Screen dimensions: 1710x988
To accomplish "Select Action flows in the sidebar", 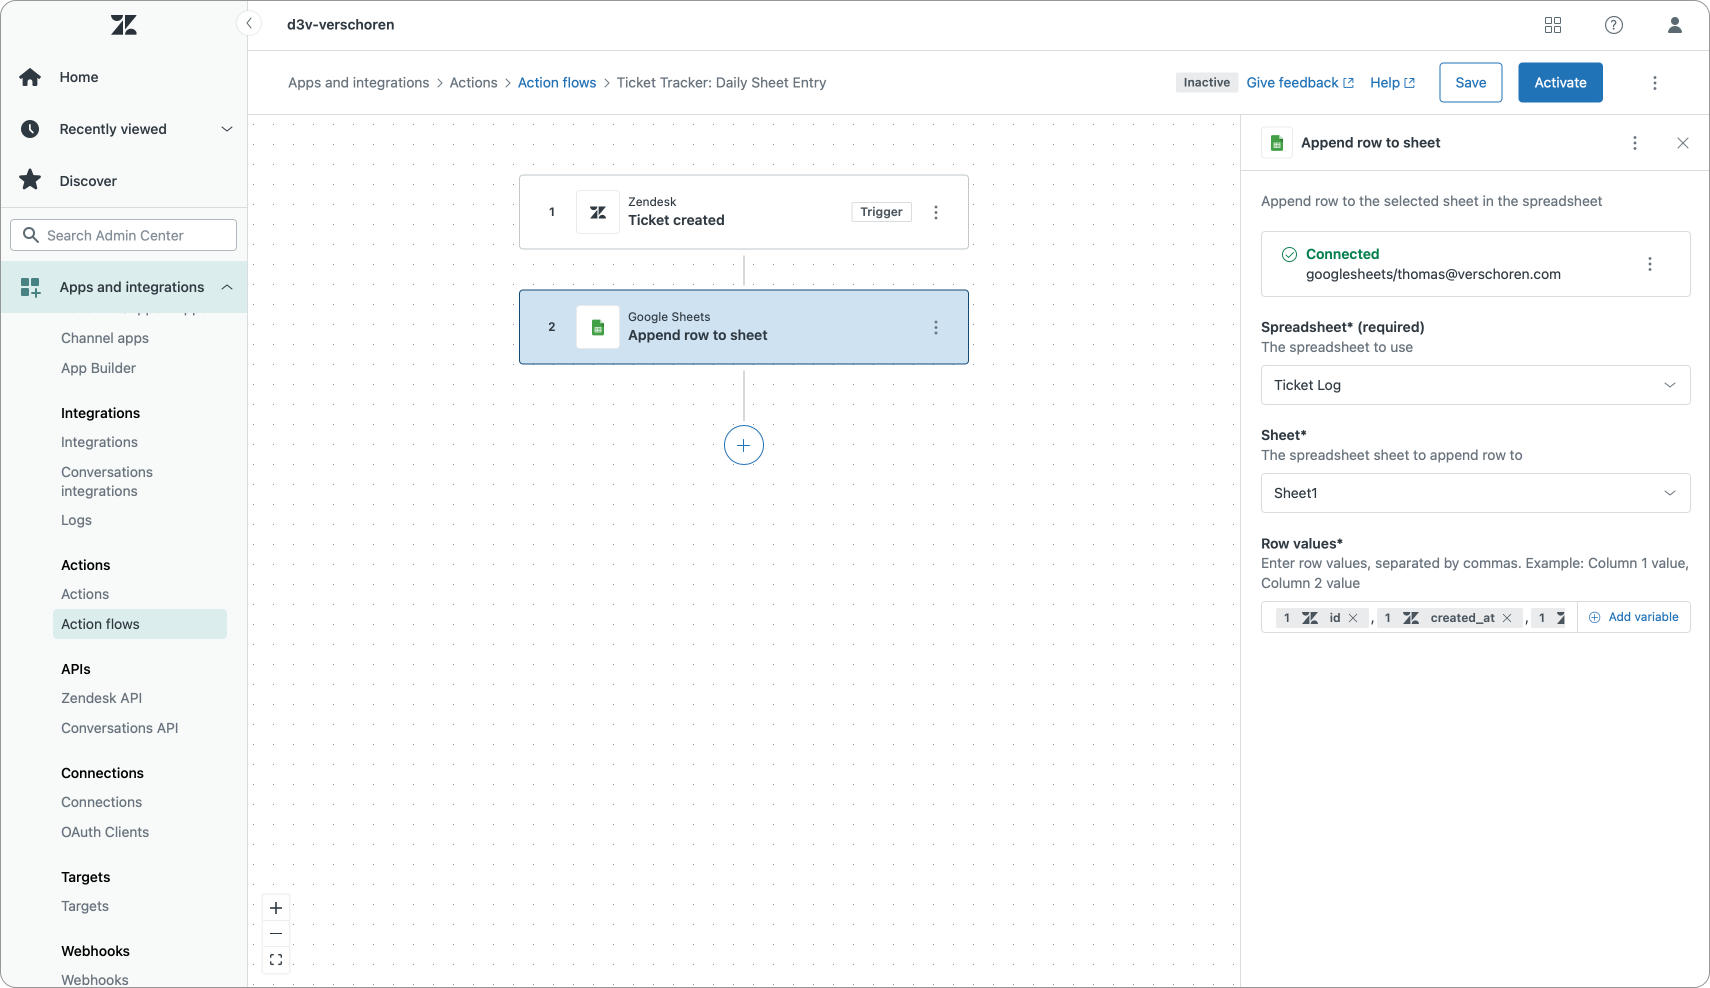I will point(139,624).
